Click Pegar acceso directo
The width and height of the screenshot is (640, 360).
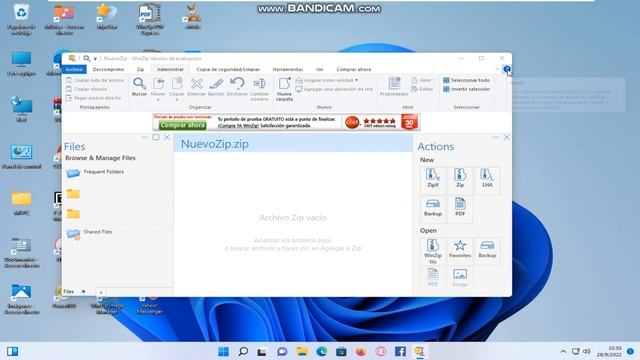coord(94,98)
